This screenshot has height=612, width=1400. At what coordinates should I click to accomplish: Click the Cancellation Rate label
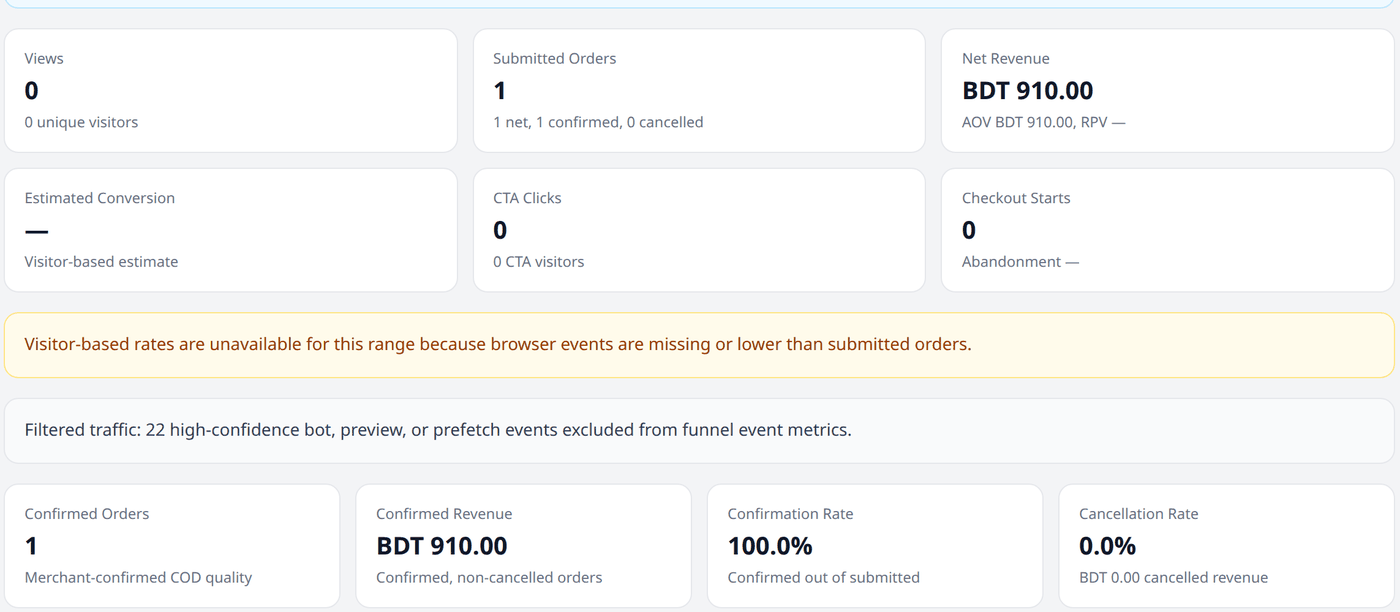1138,514
